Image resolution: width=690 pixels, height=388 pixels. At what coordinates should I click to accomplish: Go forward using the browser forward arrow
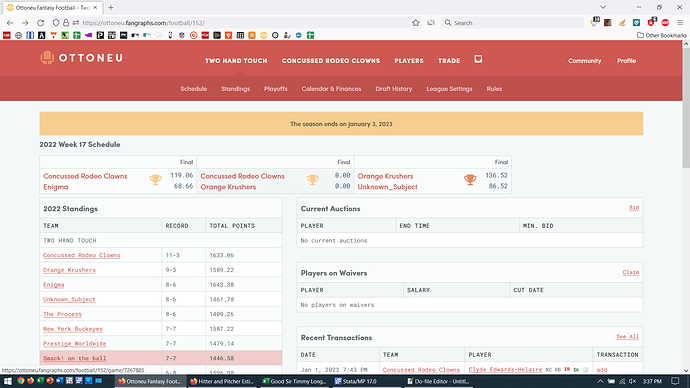click(25, 23)
